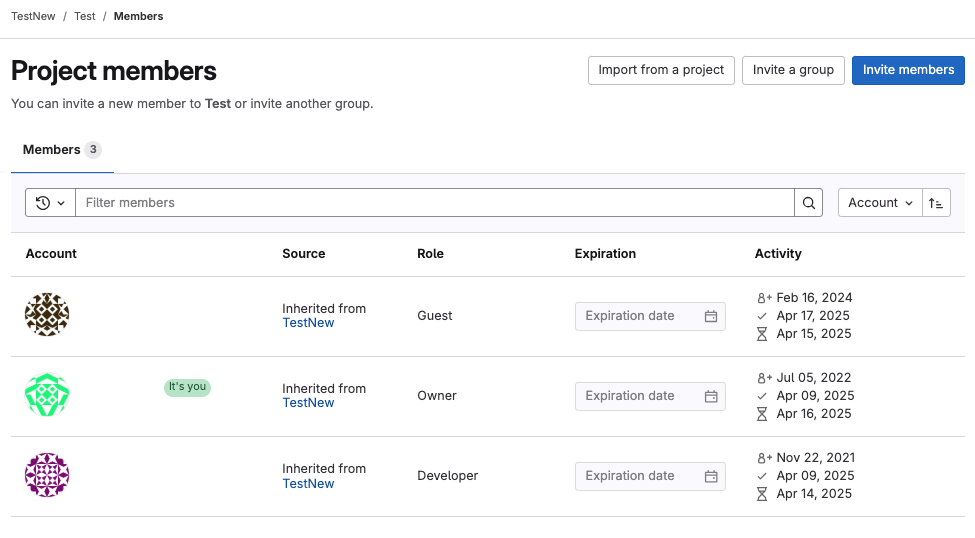975x538 pixels.
Task: Open calendar icon in Guest expiration field
Action: pos(711,316)
